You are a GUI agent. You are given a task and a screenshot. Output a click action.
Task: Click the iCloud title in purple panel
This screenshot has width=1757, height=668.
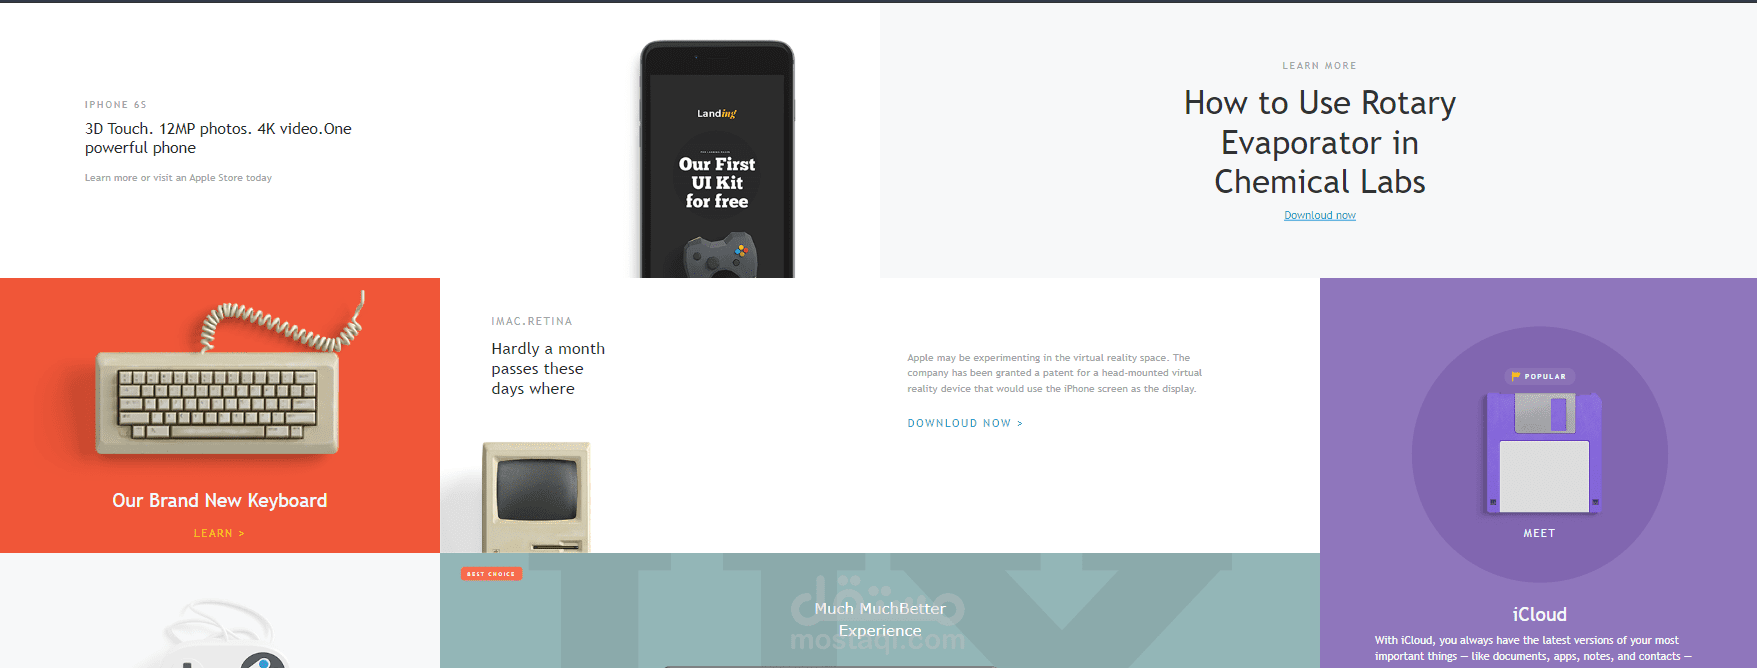tap(1539, 614)
